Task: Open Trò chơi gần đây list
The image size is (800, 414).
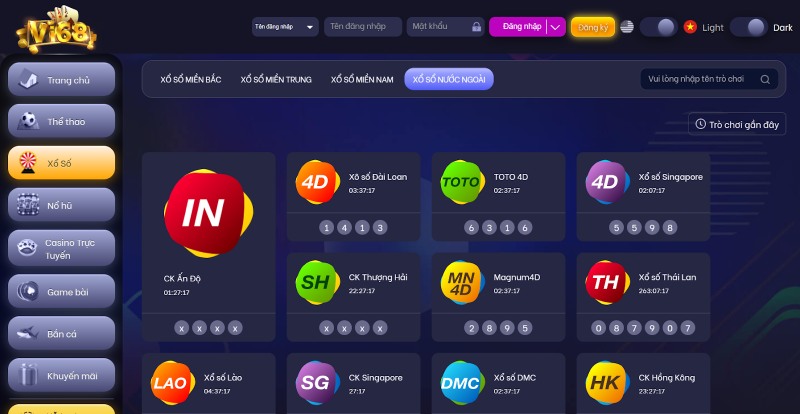Action: 737,124
